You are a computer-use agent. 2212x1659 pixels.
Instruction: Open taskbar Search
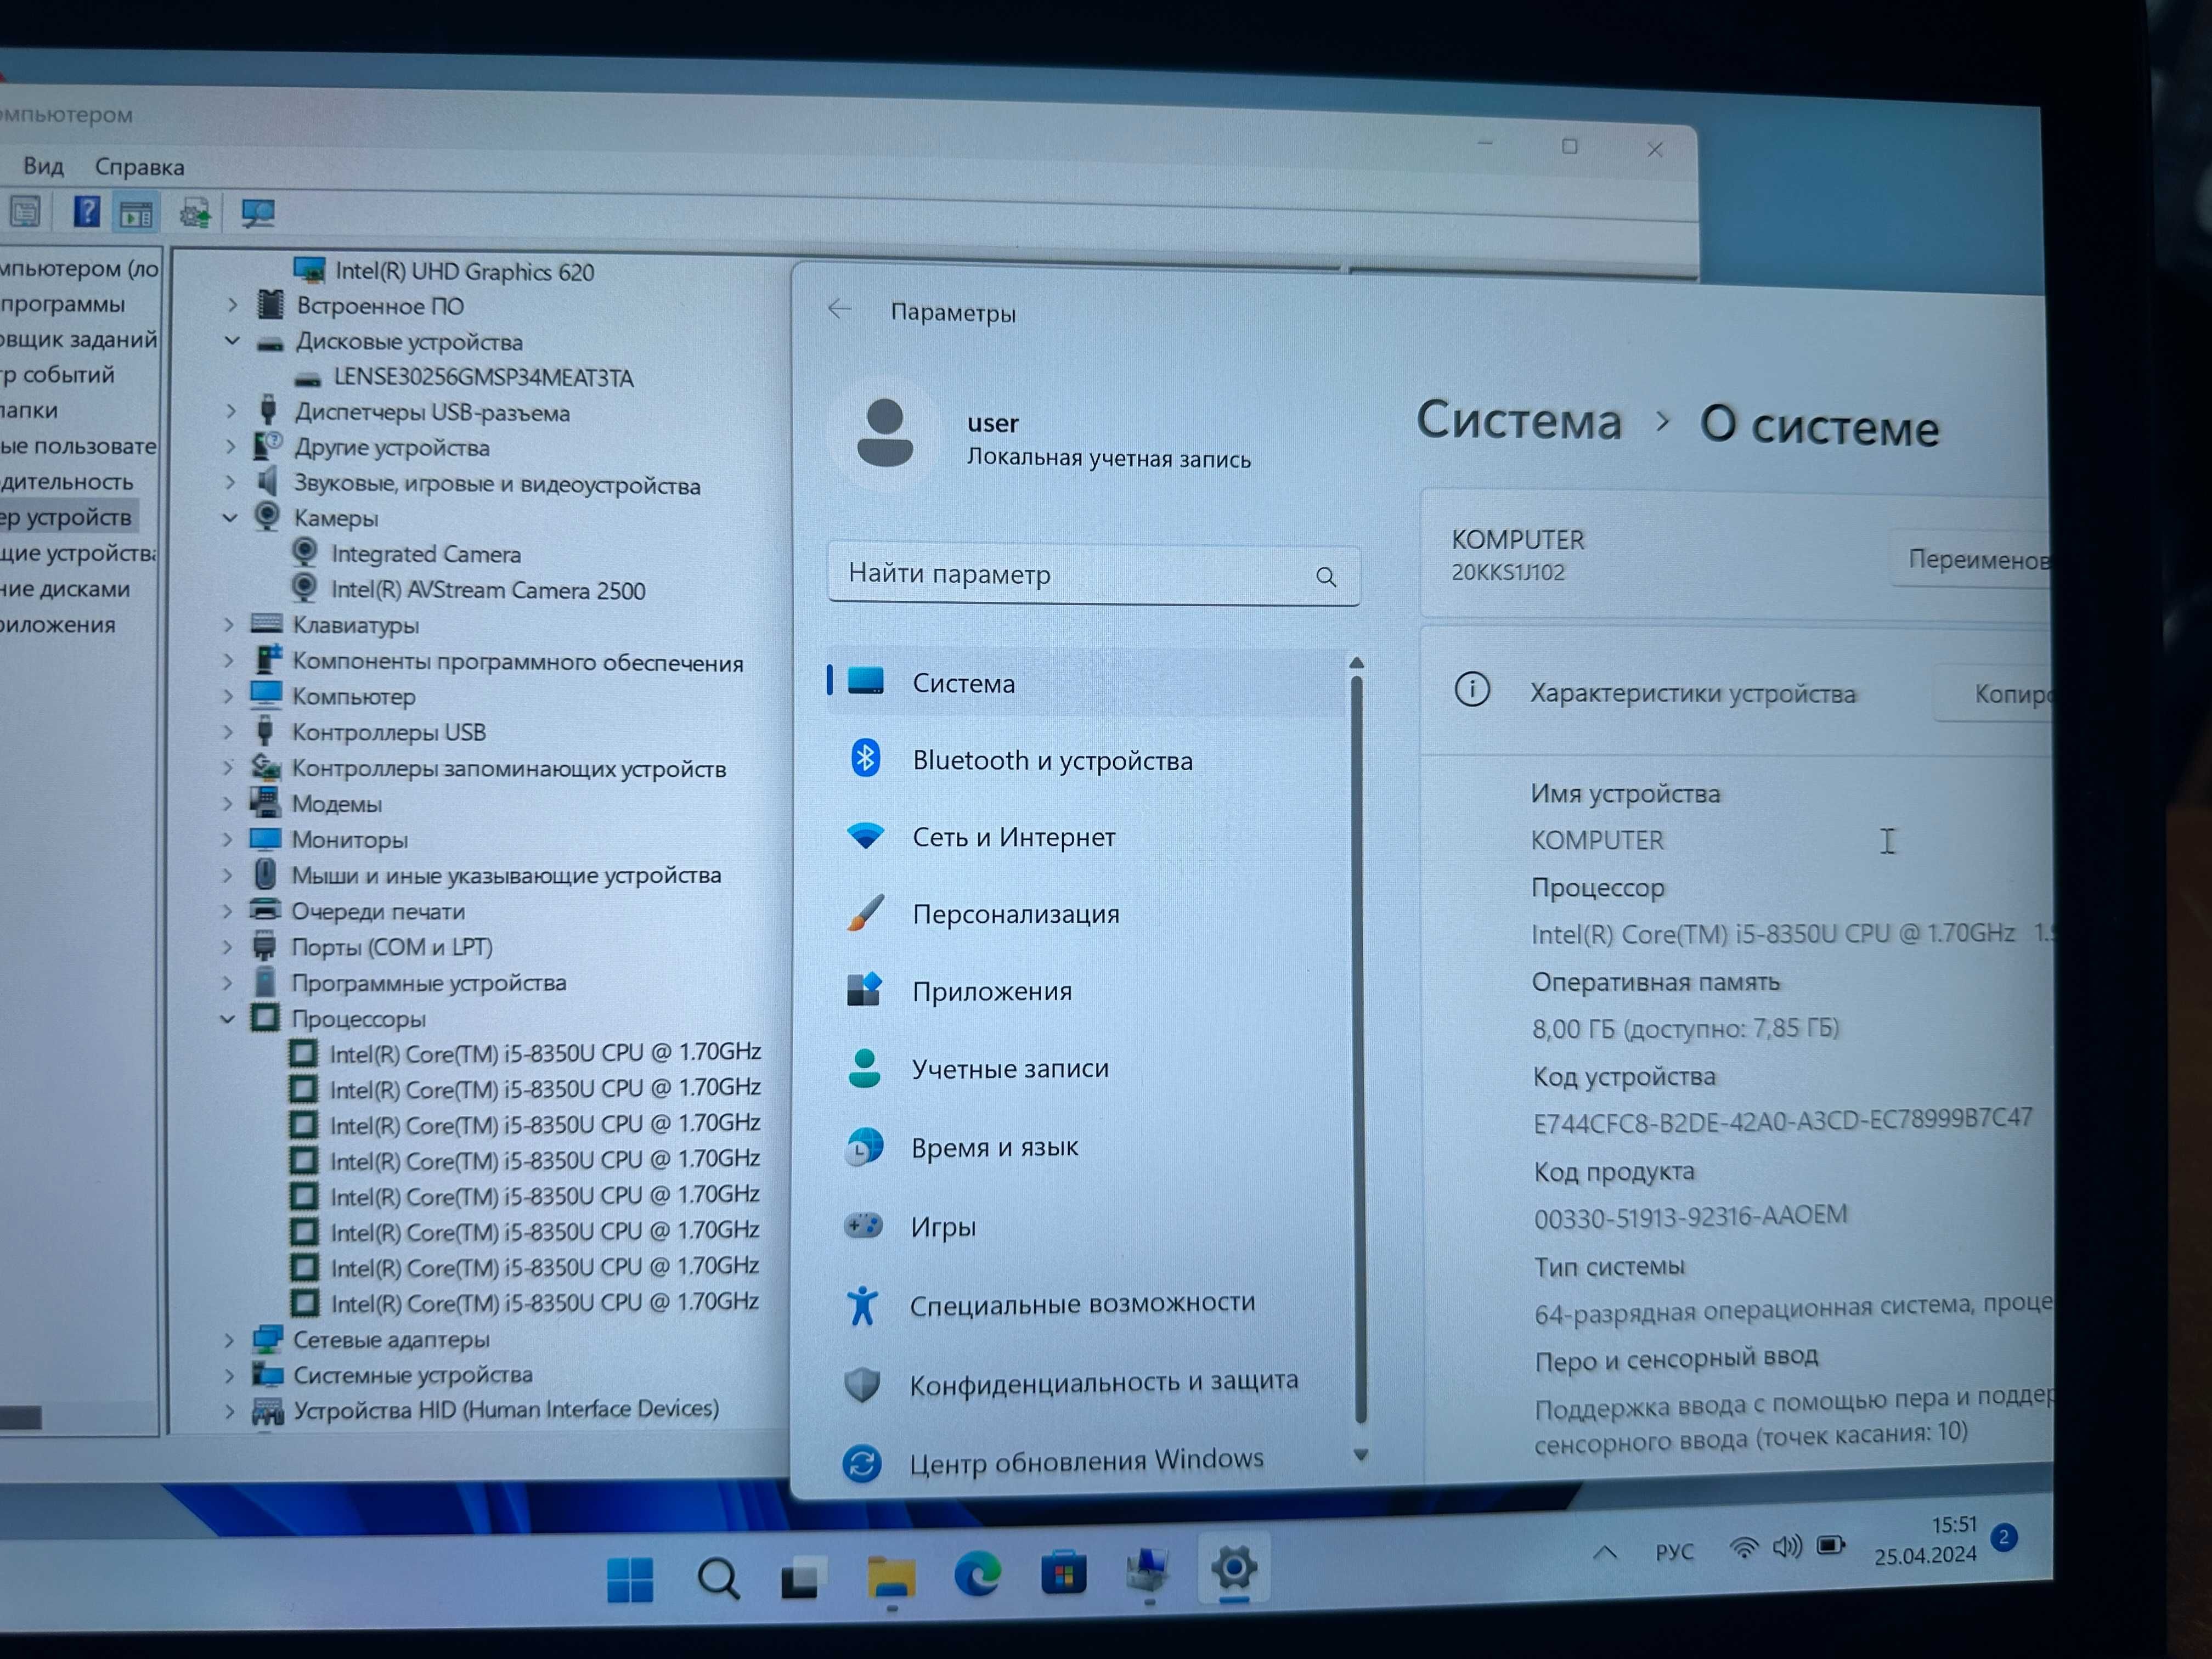[718, 1579]
